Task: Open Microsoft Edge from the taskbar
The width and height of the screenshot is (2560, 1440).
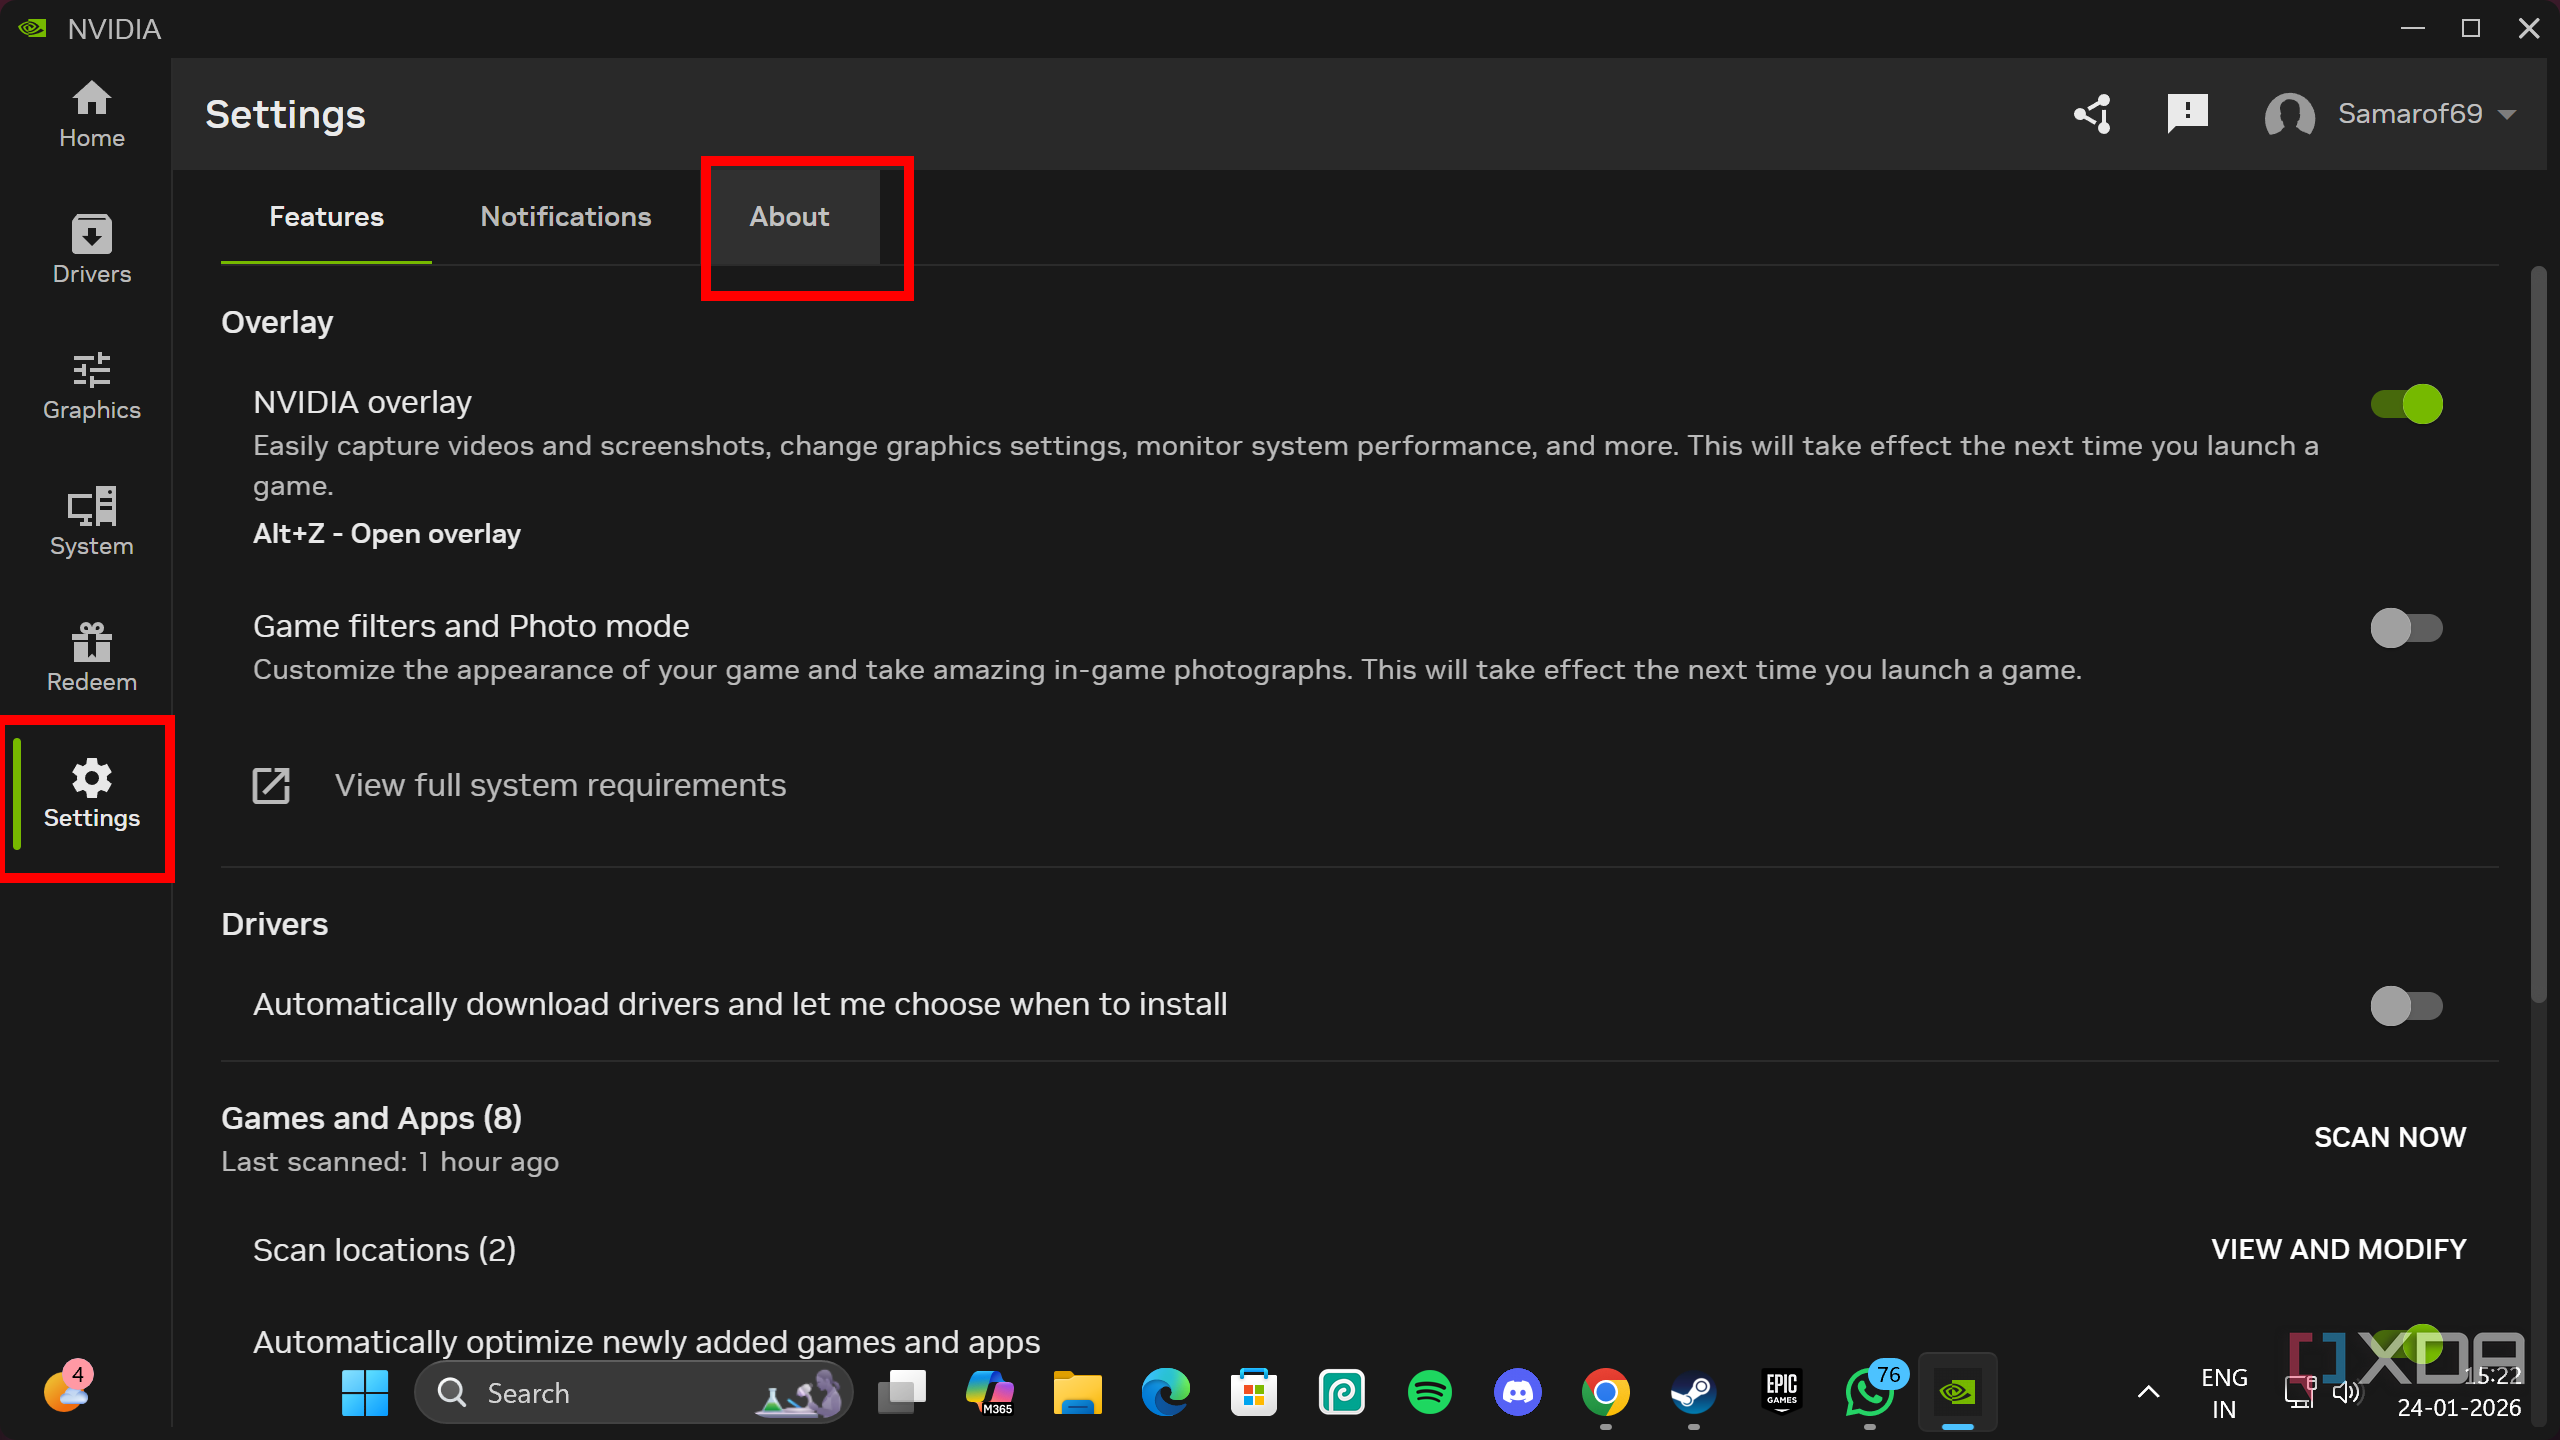Action: pos(1166,1392)
